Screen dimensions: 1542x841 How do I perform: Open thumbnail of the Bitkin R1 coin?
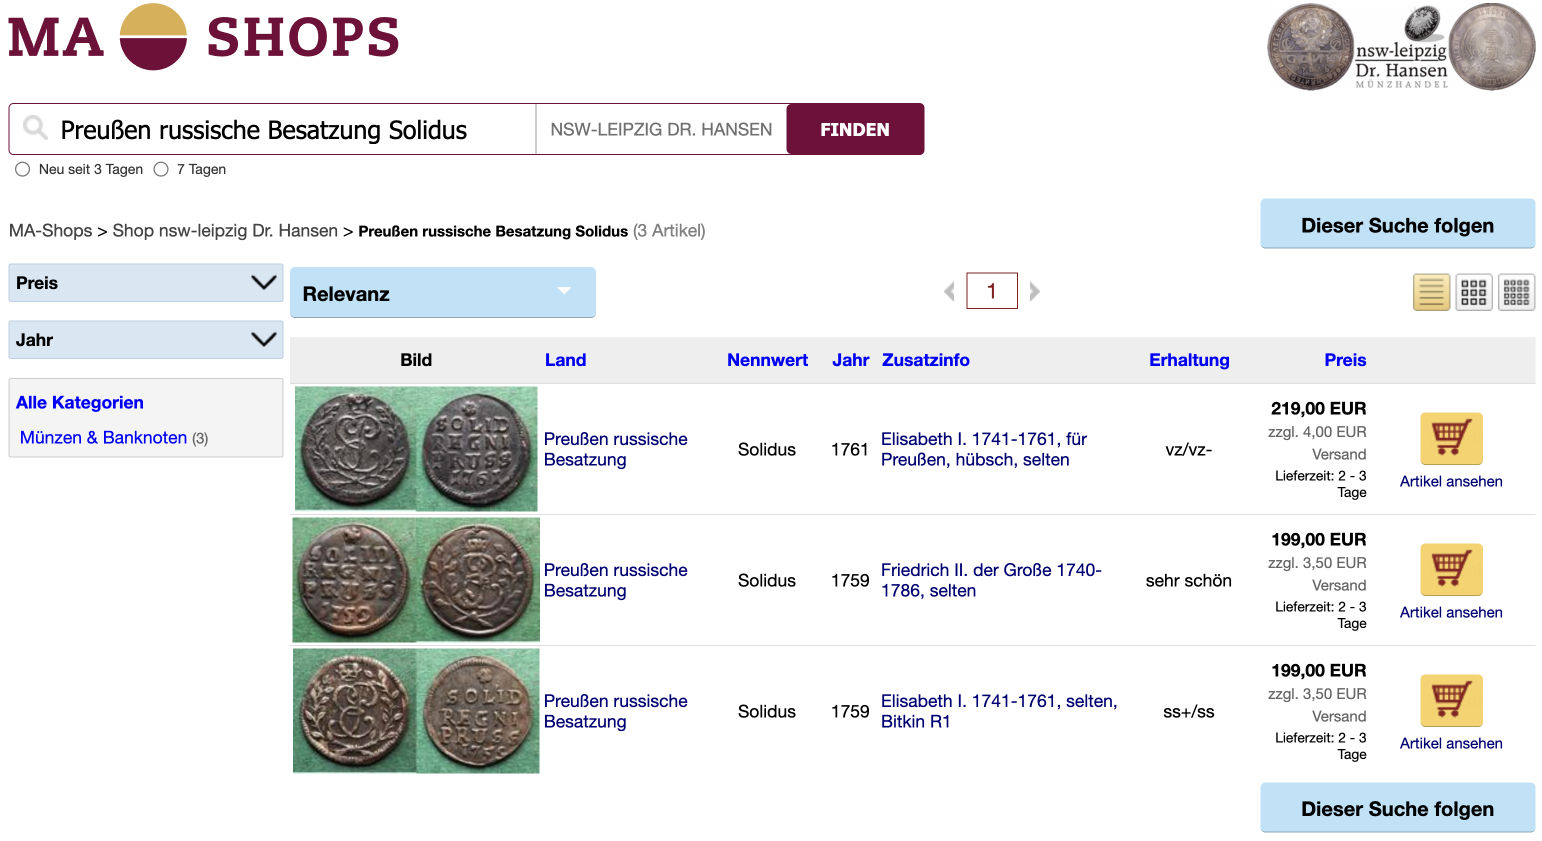point(416,711)
